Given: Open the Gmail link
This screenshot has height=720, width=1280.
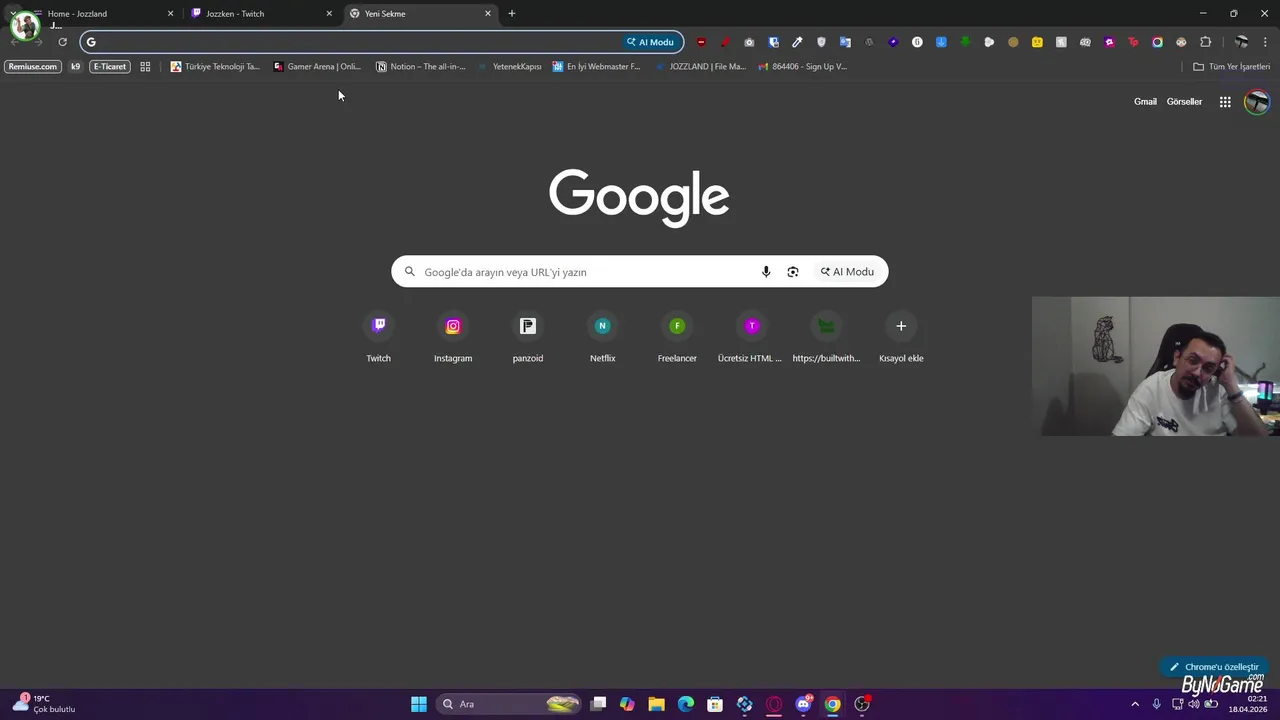Looking at the screenshot, I should [x=1145, y=102].
